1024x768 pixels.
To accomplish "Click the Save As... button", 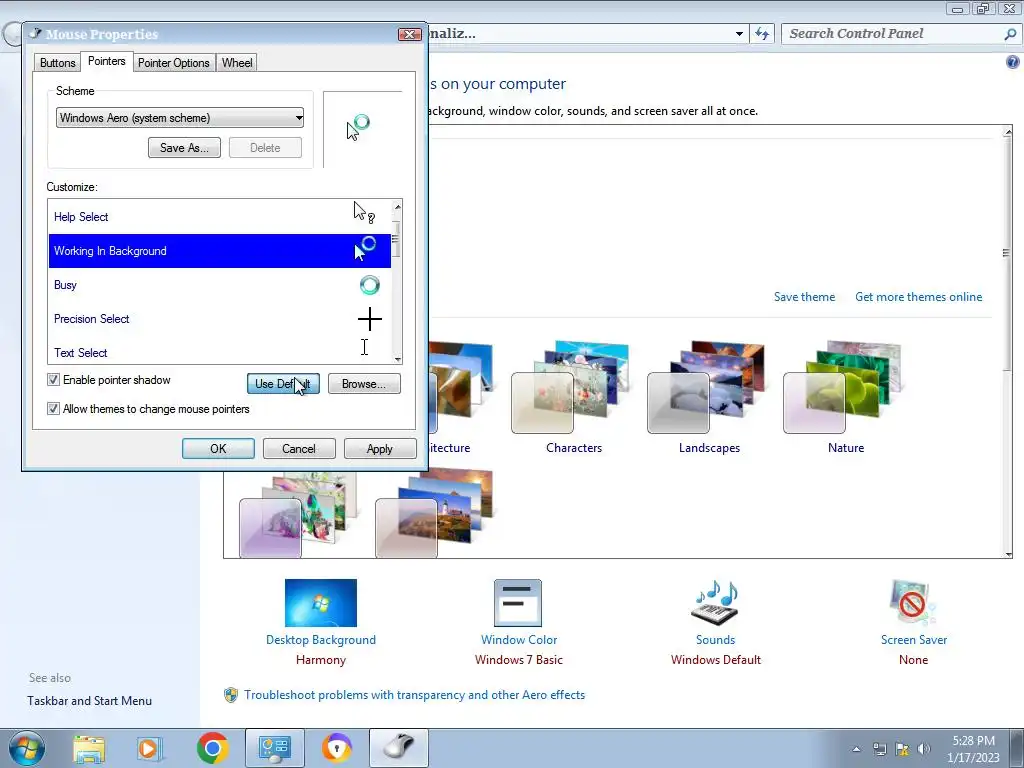I will [184, 148].
